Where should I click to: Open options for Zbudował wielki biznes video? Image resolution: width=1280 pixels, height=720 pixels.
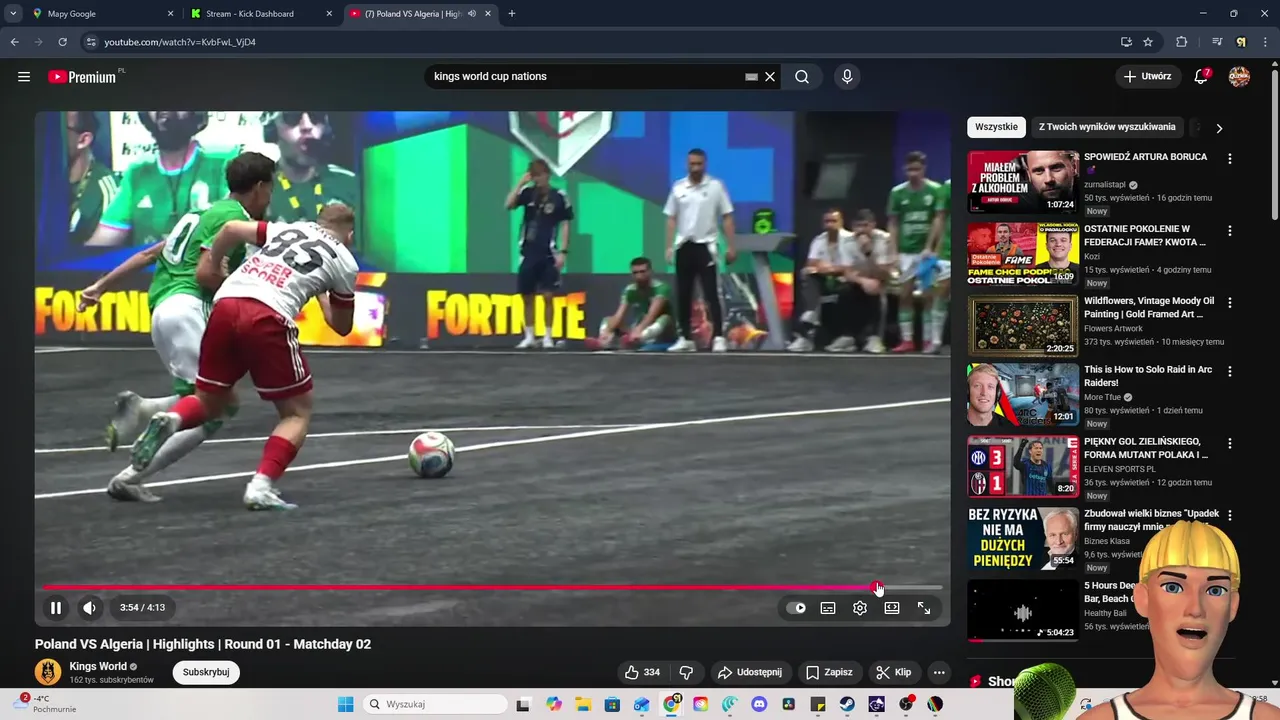[x=1229, y=515]
